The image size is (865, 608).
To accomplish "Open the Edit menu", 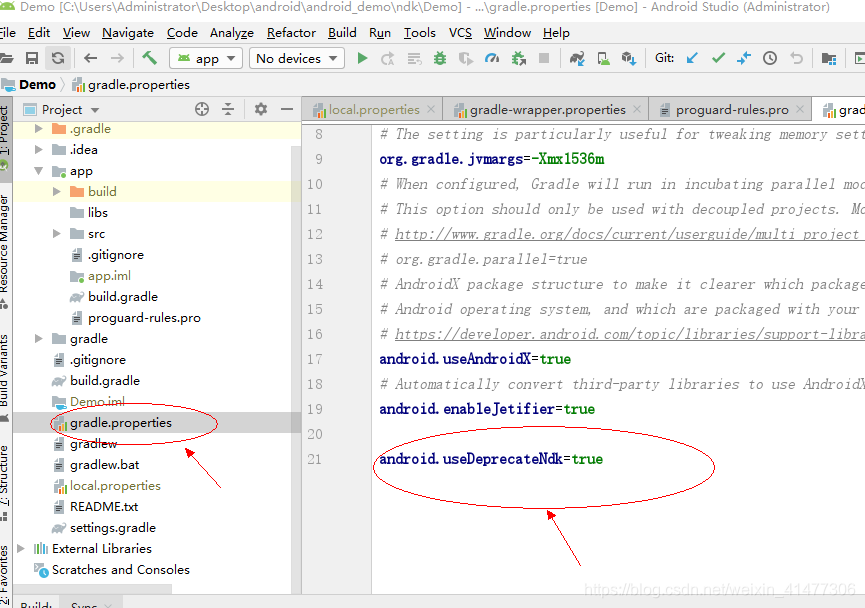I will 39,33.
